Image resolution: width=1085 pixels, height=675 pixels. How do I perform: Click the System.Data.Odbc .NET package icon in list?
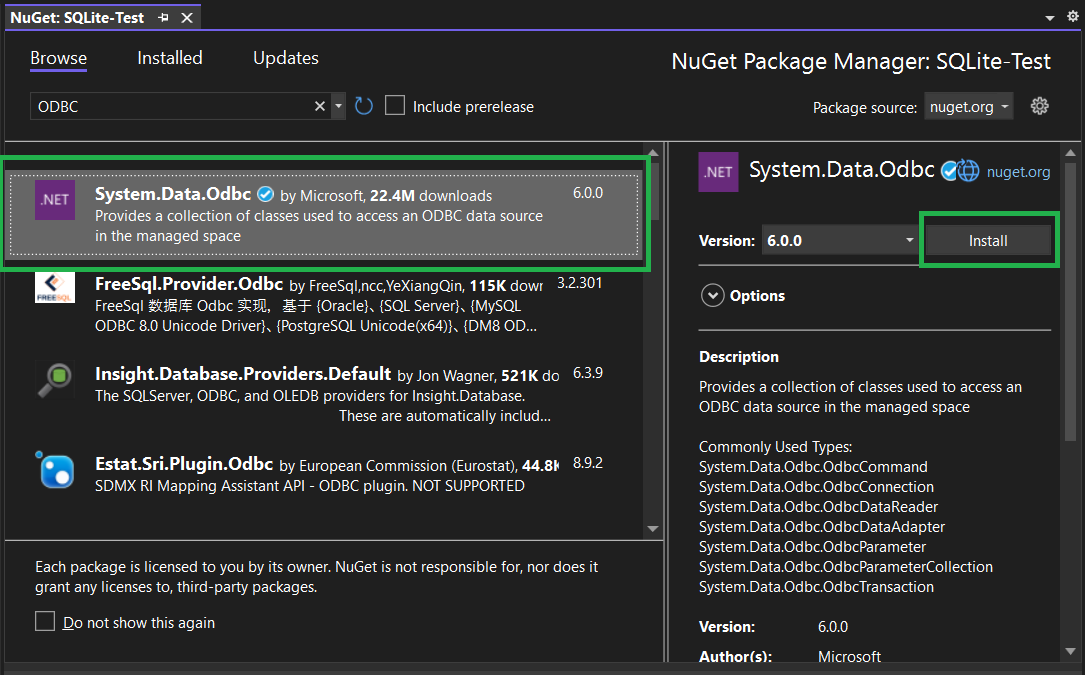click(x=55, y=199)
